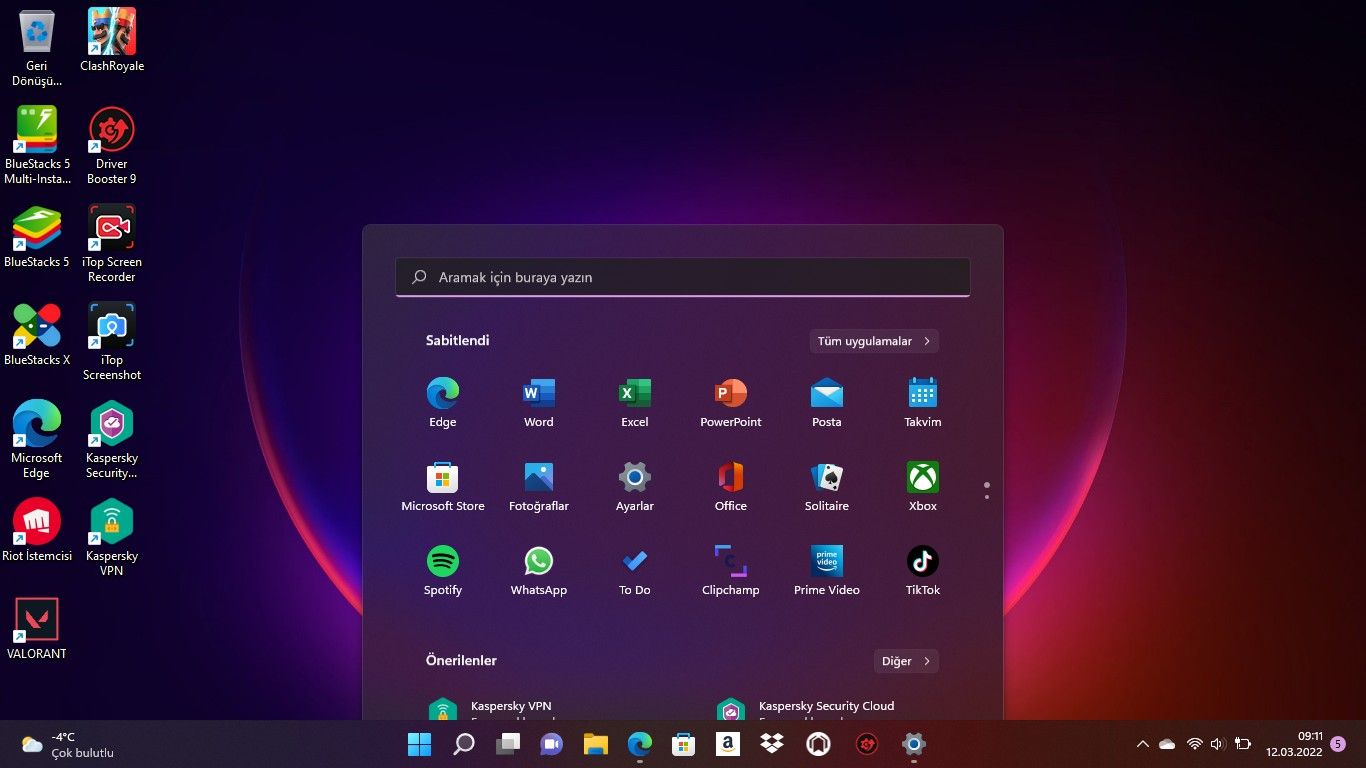This screenshot has height=768, width=1366.
Task: Open the Wi-Fi network tray icon
Action: point(1194,744)
